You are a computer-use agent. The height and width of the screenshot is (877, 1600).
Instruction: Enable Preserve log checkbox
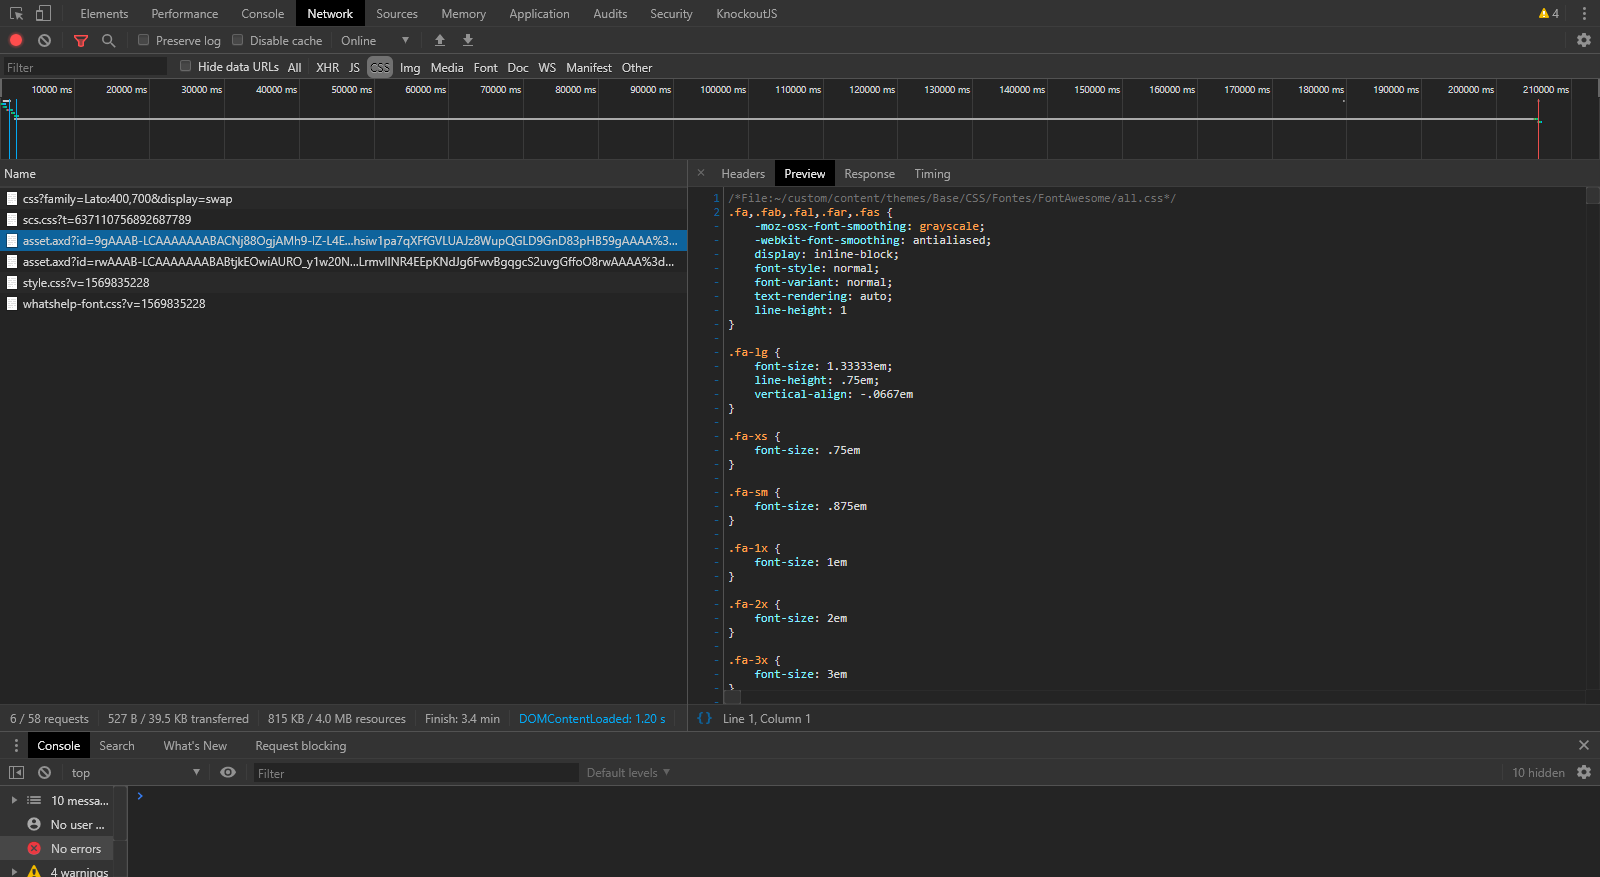point(143,40)
